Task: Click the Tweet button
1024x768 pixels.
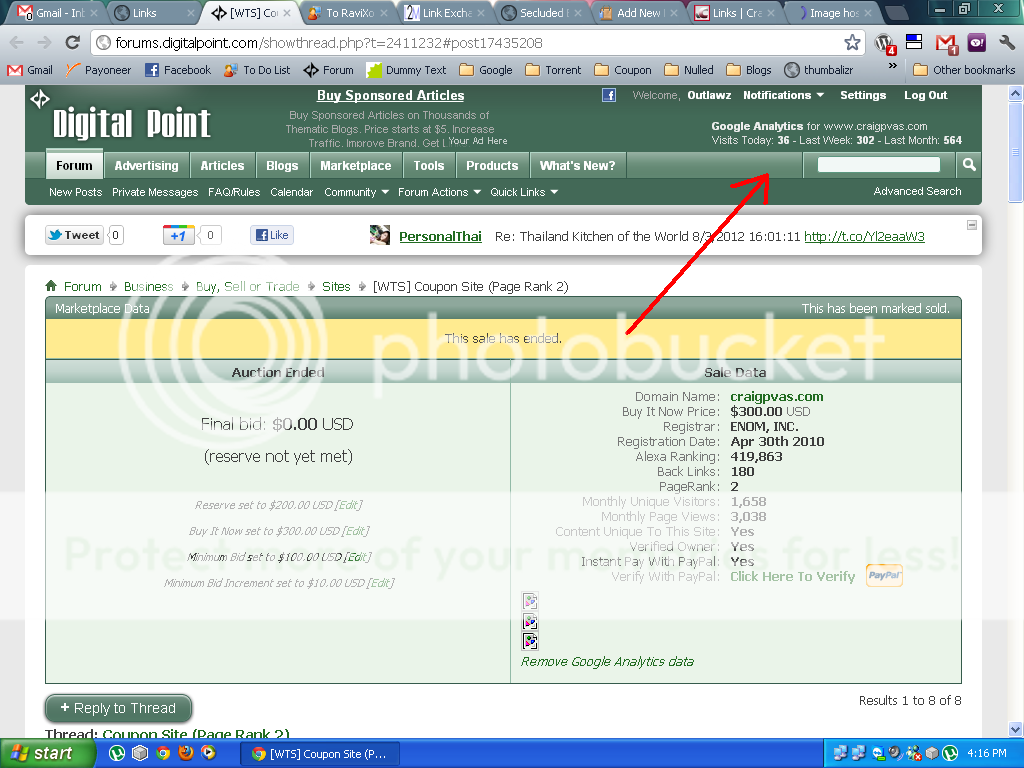Action: (73, 235)
